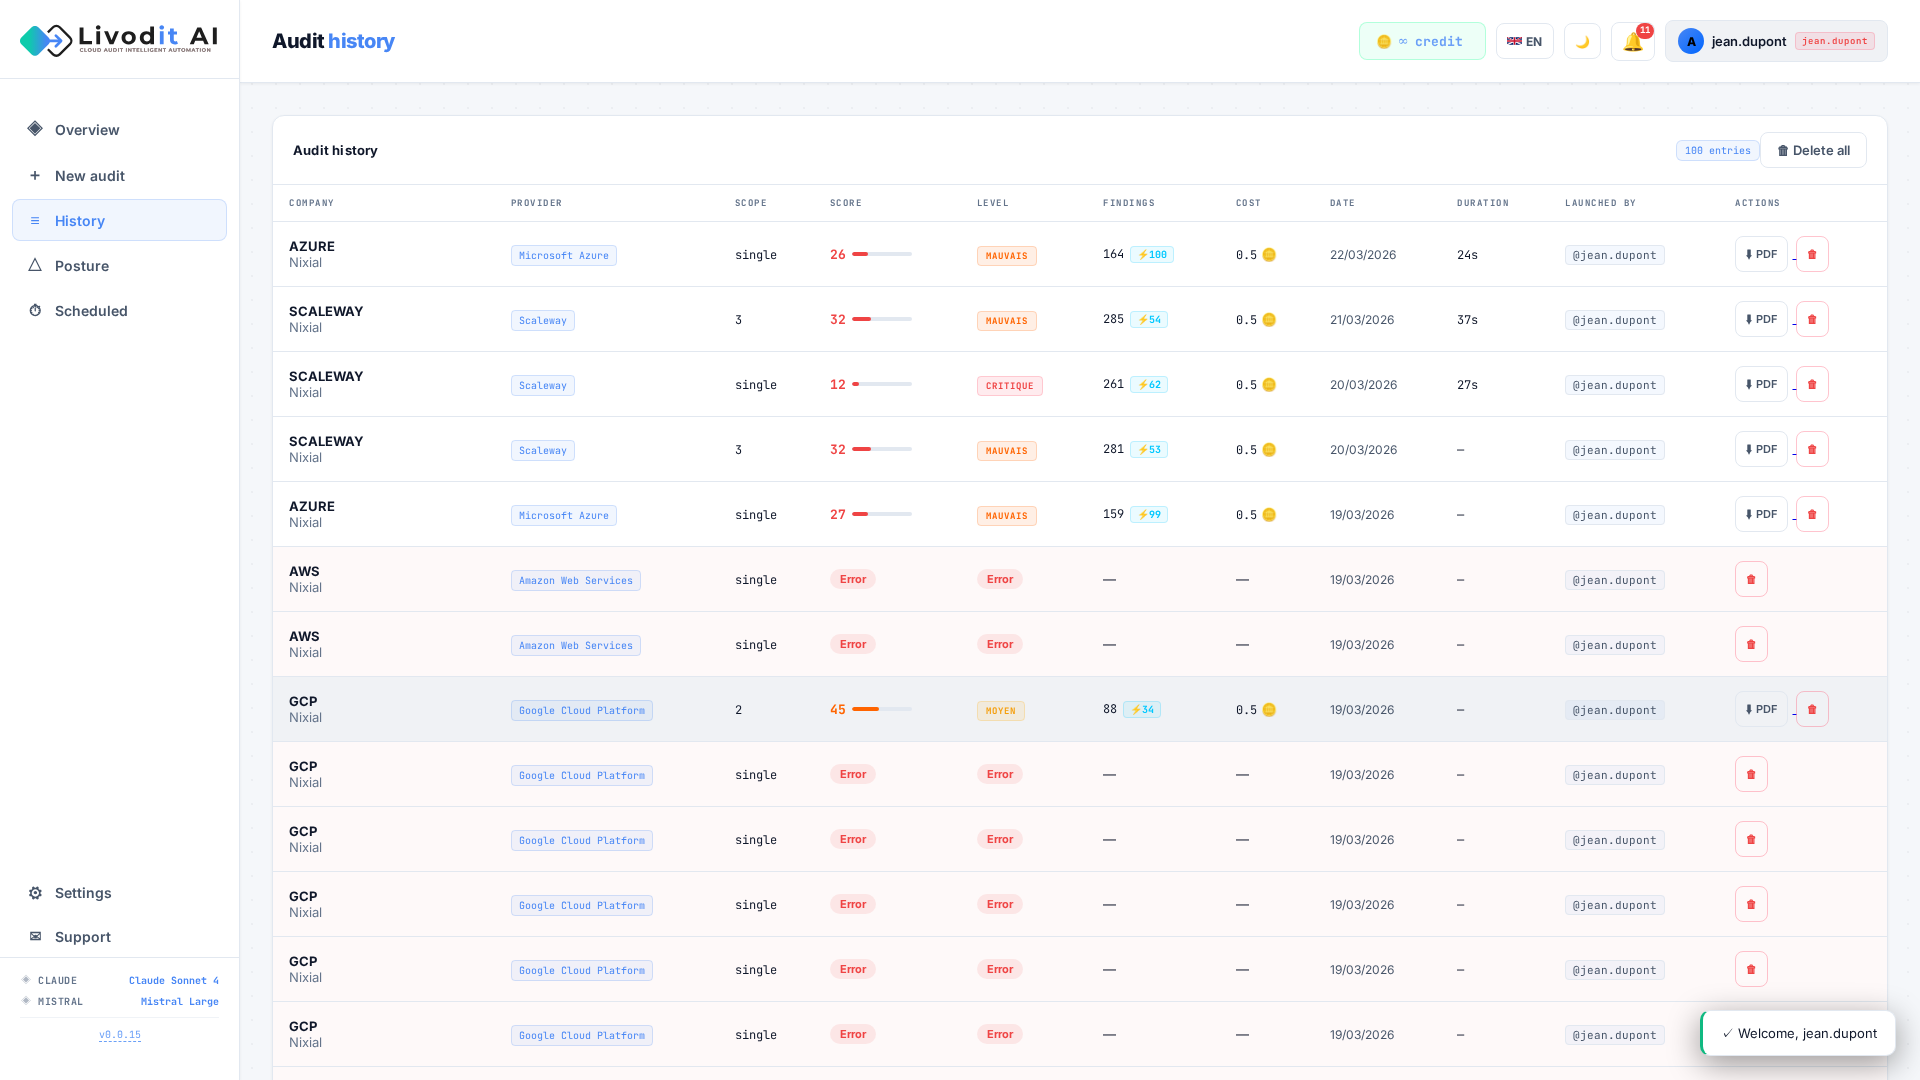
Task: Click the v0.0.15 version link
Action: (x=120, y=1035)
